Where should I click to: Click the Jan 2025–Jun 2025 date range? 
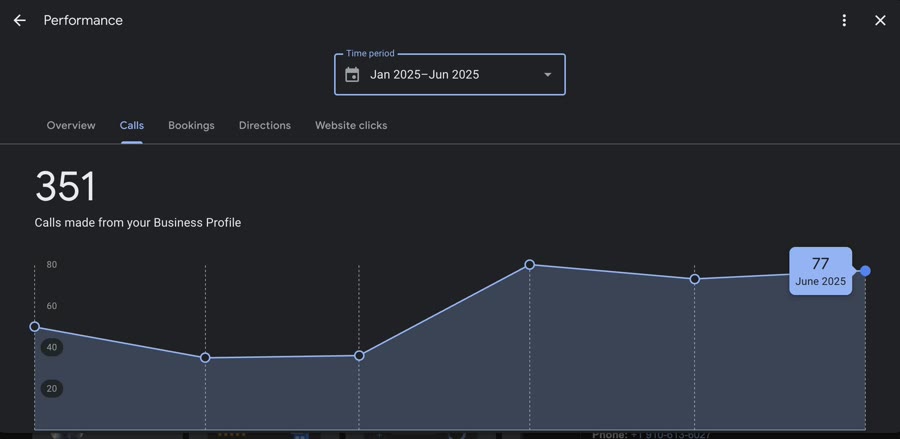[x=424, y=75]
